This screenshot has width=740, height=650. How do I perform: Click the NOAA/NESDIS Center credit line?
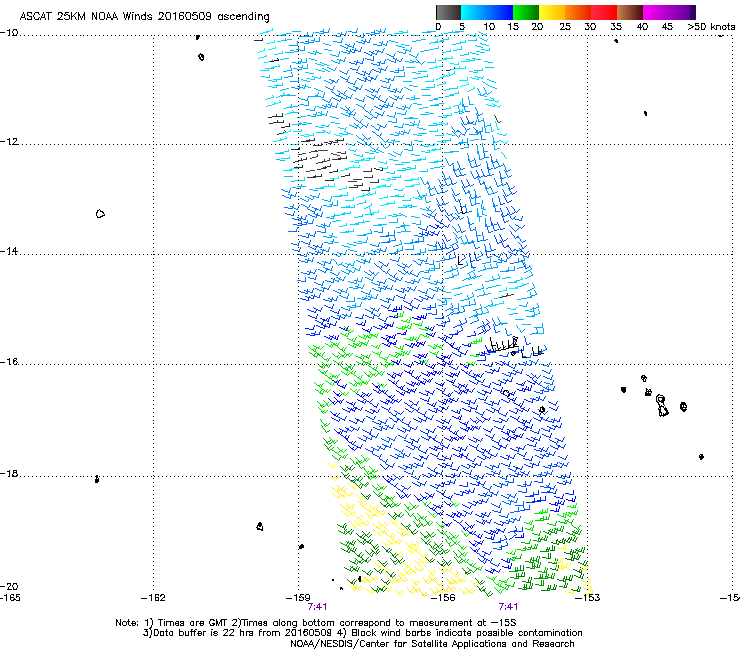(x=432, y=644)
